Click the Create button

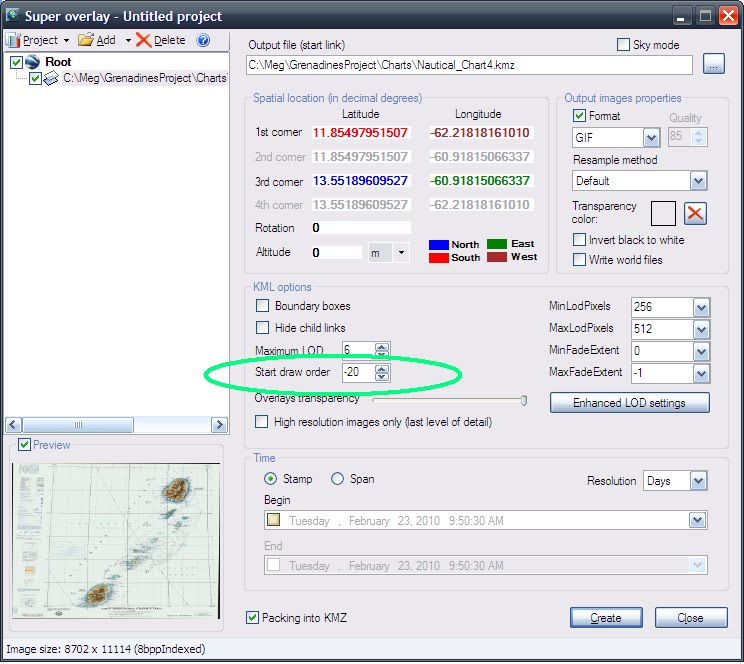[606, 618]
